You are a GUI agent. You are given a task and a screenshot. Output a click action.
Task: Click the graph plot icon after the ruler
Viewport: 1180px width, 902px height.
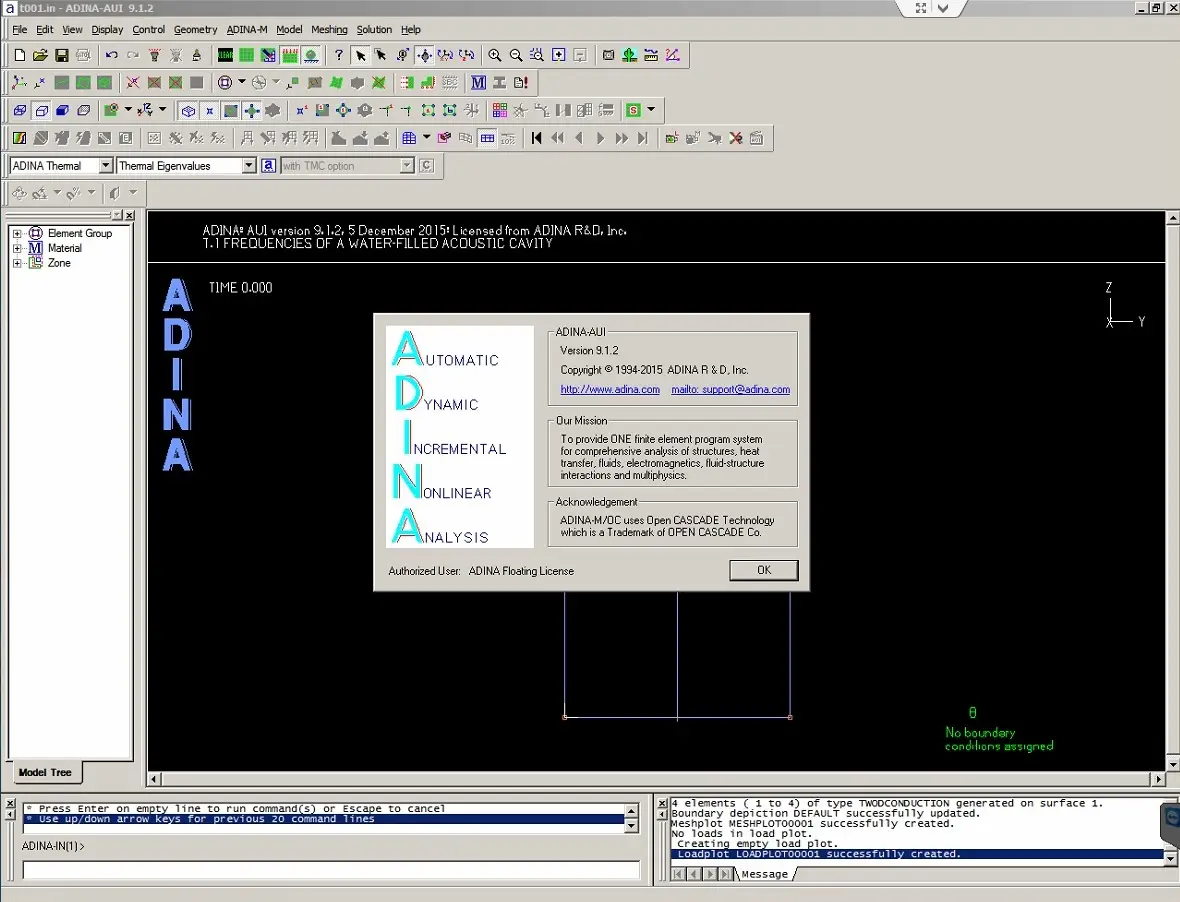tap(672, 55)
